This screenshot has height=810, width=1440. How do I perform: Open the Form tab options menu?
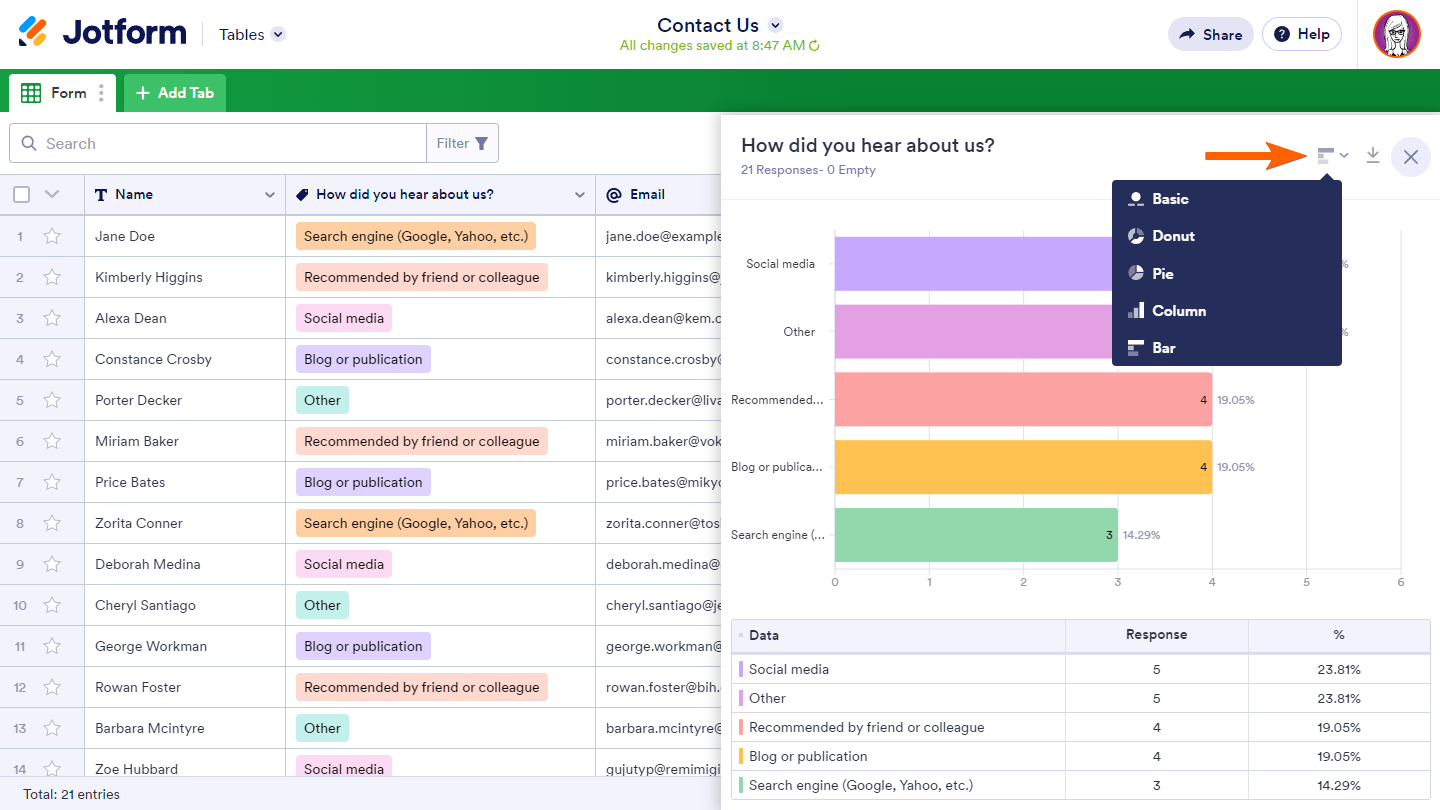[x=101, y=93]
